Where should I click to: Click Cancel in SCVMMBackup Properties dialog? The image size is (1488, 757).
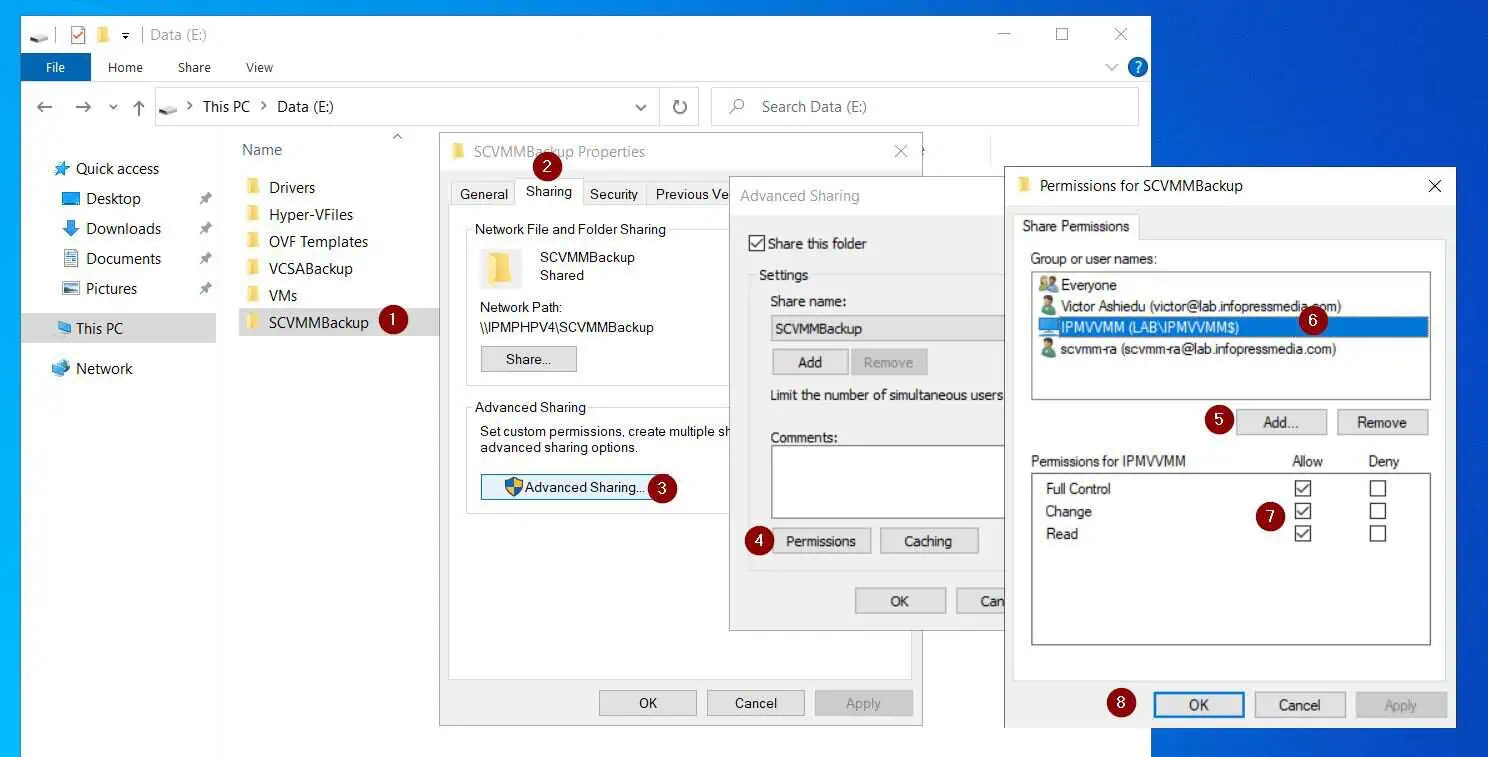pyautogui.click(x=756, y=703)
